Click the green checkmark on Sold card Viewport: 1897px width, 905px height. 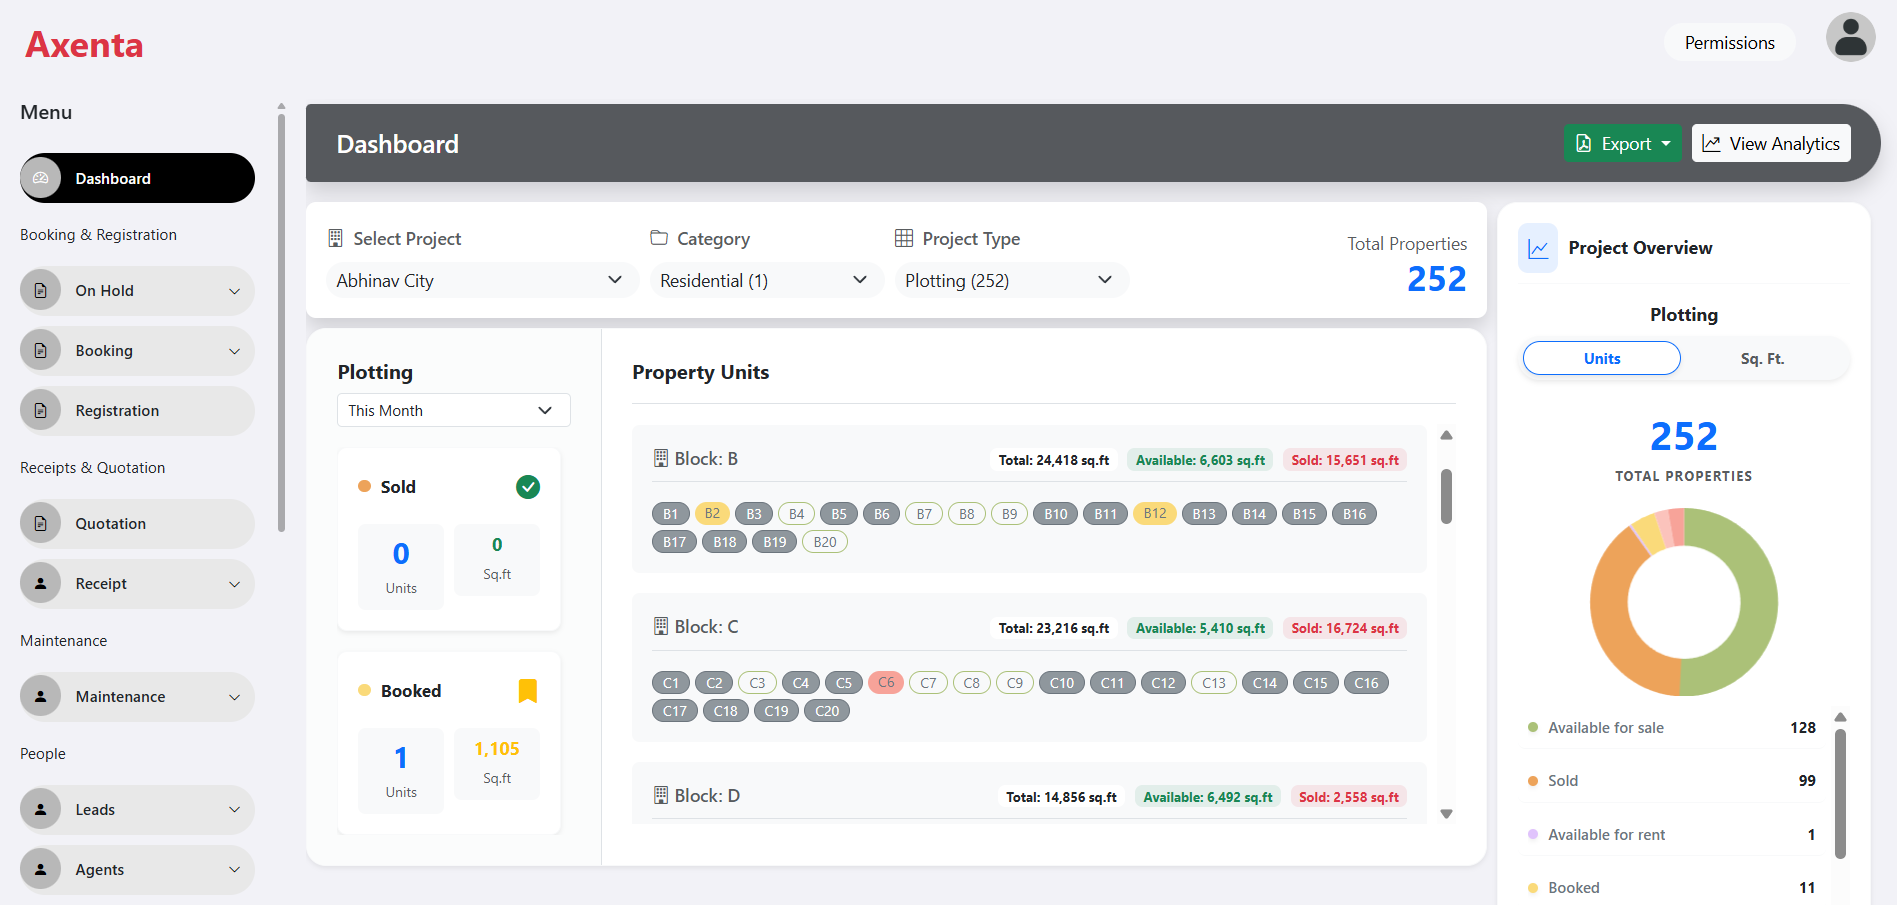528,487
